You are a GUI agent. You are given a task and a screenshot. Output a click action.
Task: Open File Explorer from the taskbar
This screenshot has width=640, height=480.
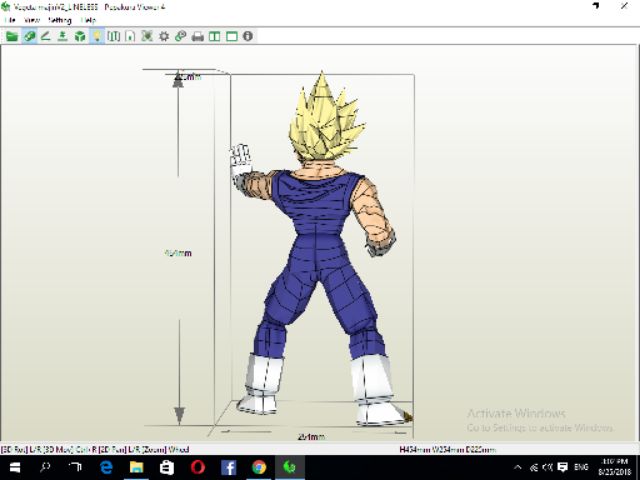click(137, 467)
